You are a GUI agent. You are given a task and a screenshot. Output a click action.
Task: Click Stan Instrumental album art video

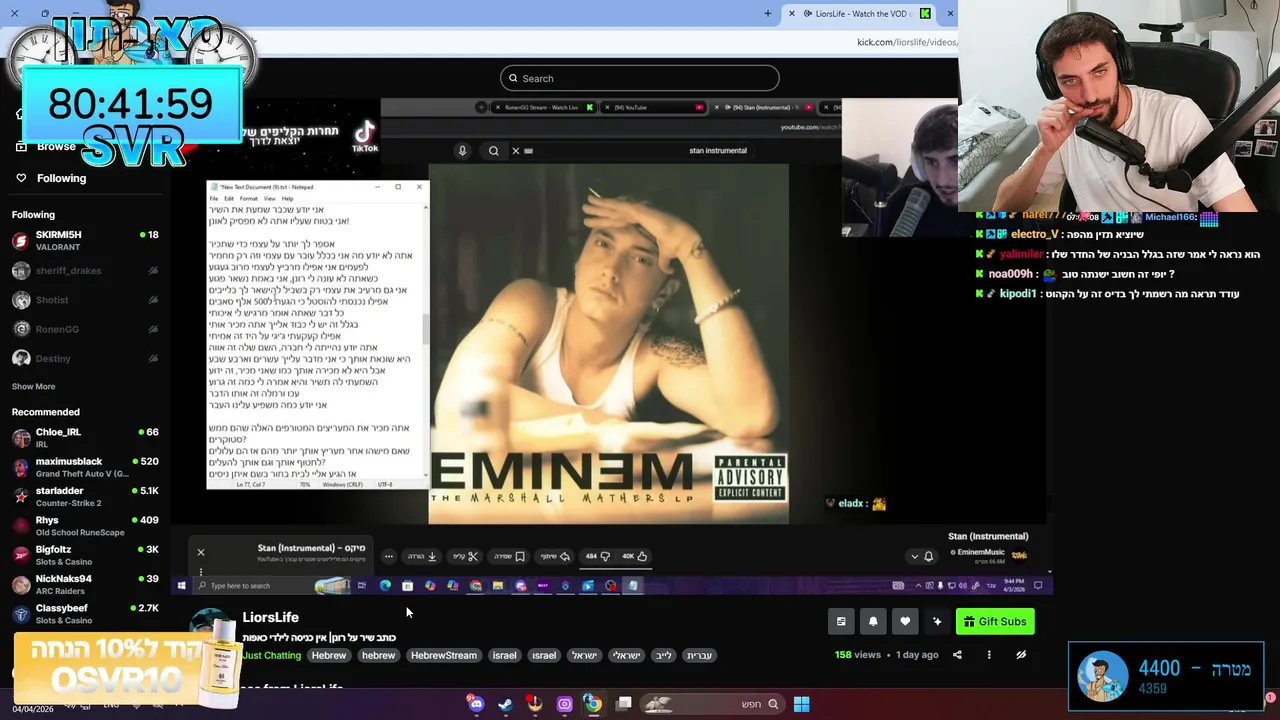pyautogui.click(x=608, y=344)
